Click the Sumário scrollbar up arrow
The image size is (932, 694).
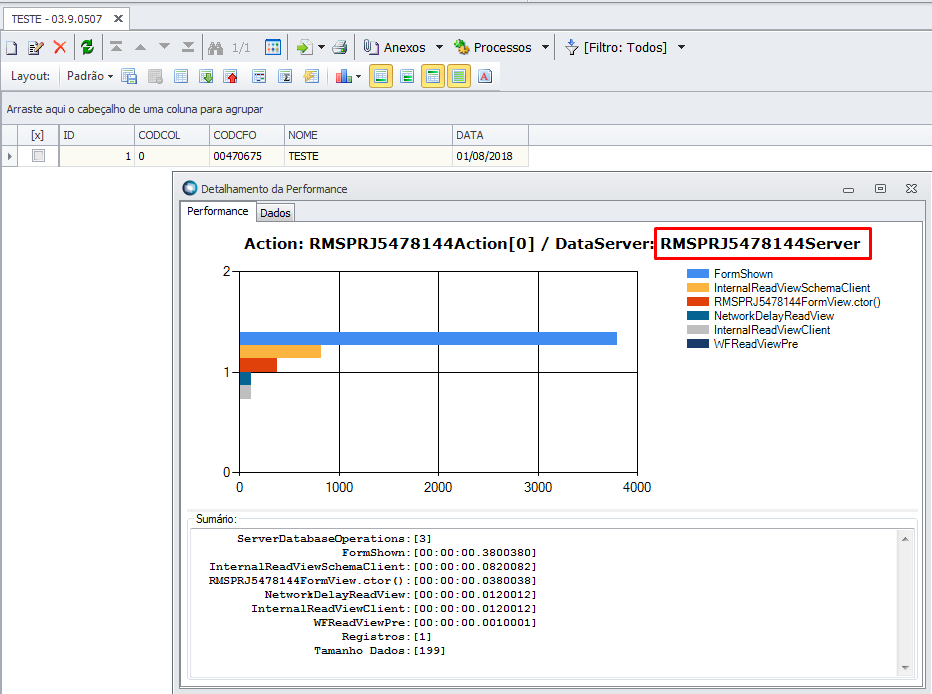coord(905,539)
